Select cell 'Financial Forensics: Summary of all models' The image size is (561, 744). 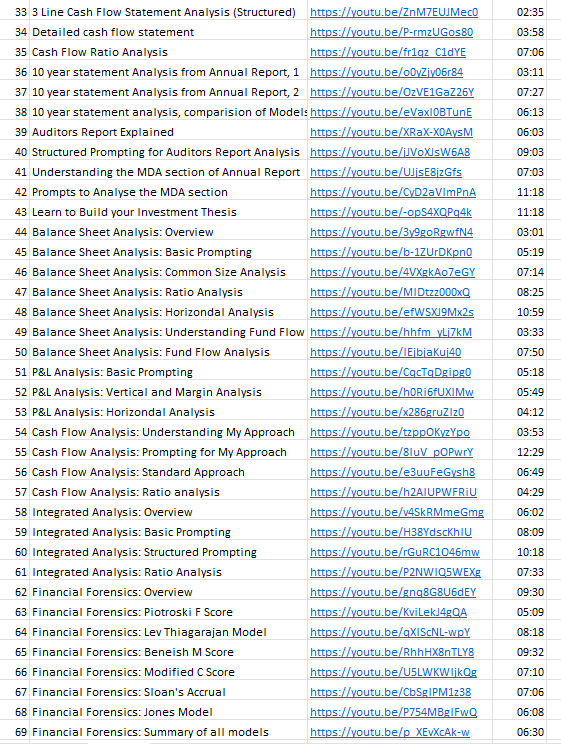pos(168,732)
